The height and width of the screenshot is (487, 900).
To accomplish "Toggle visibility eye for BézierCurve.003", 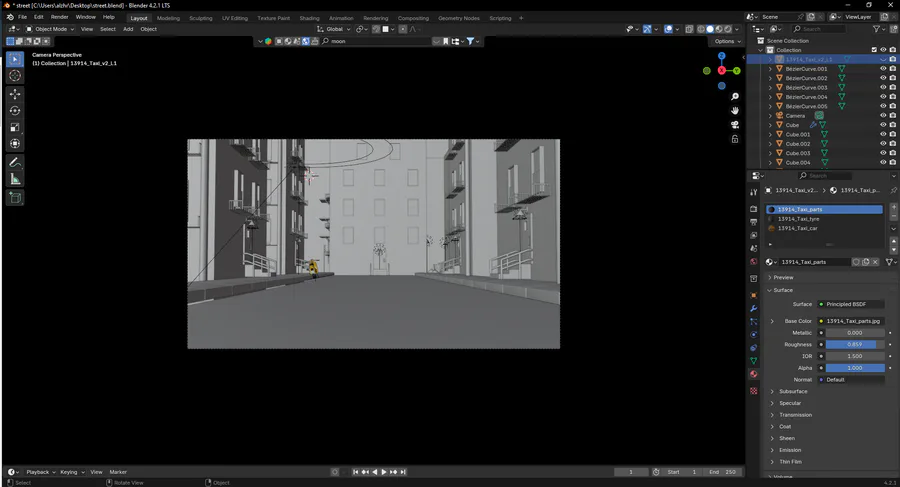I will (x=883, y=87).
